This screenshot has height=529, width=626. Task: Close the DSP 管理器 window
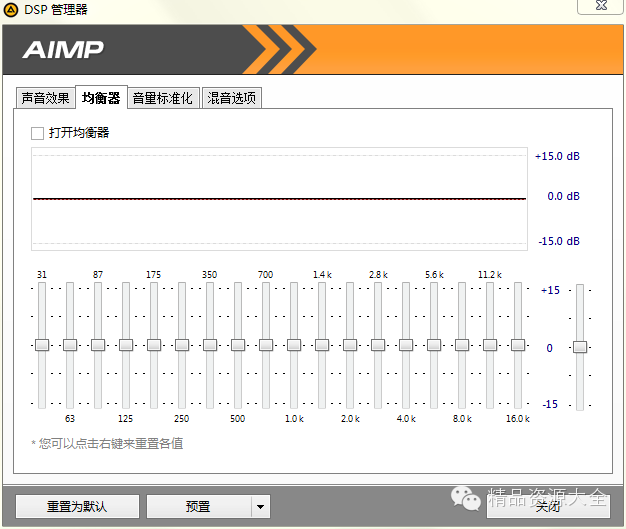point(601,6)
